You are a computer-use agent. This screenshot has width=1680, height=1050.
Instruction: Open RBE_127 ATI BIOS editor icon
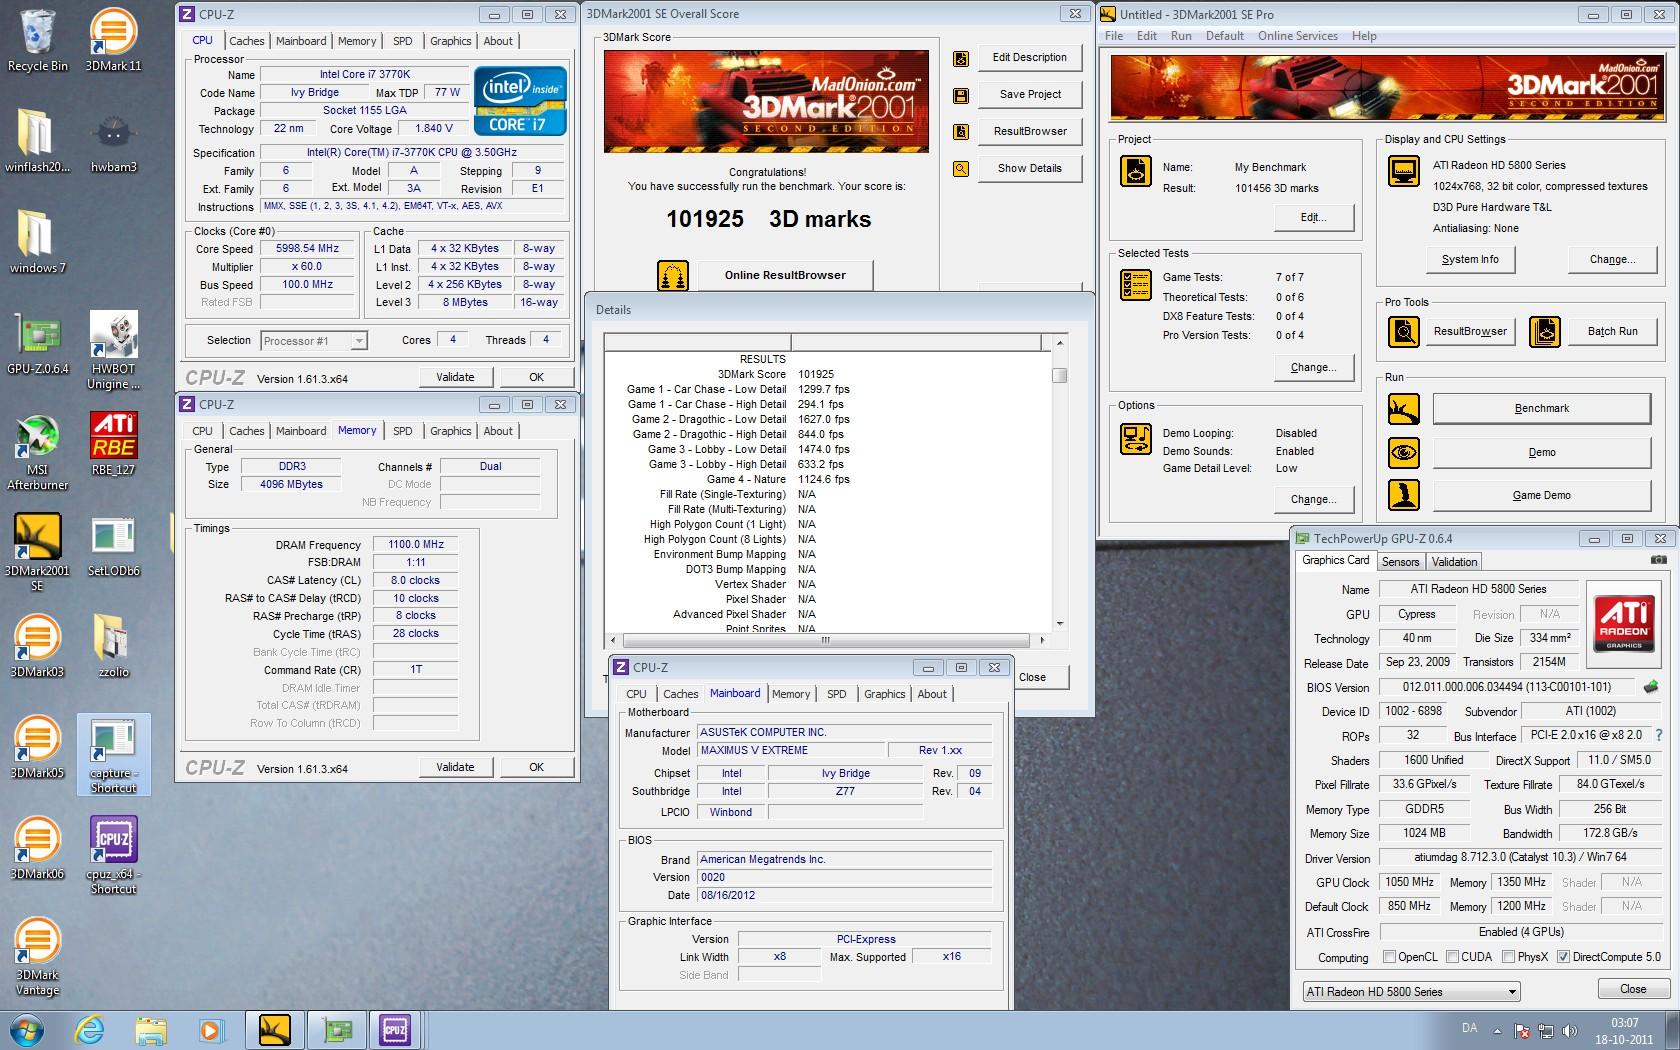[x=113, y=443]
